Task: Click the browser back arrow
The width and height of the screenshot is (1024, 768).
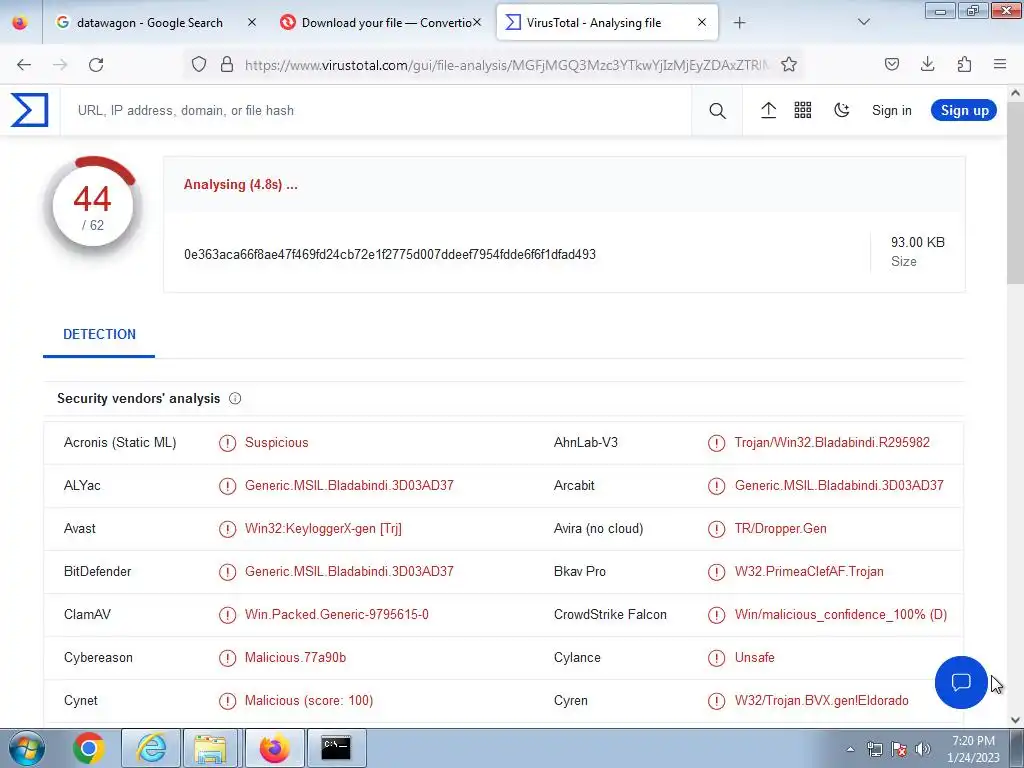Action: [x=24, y=64]
